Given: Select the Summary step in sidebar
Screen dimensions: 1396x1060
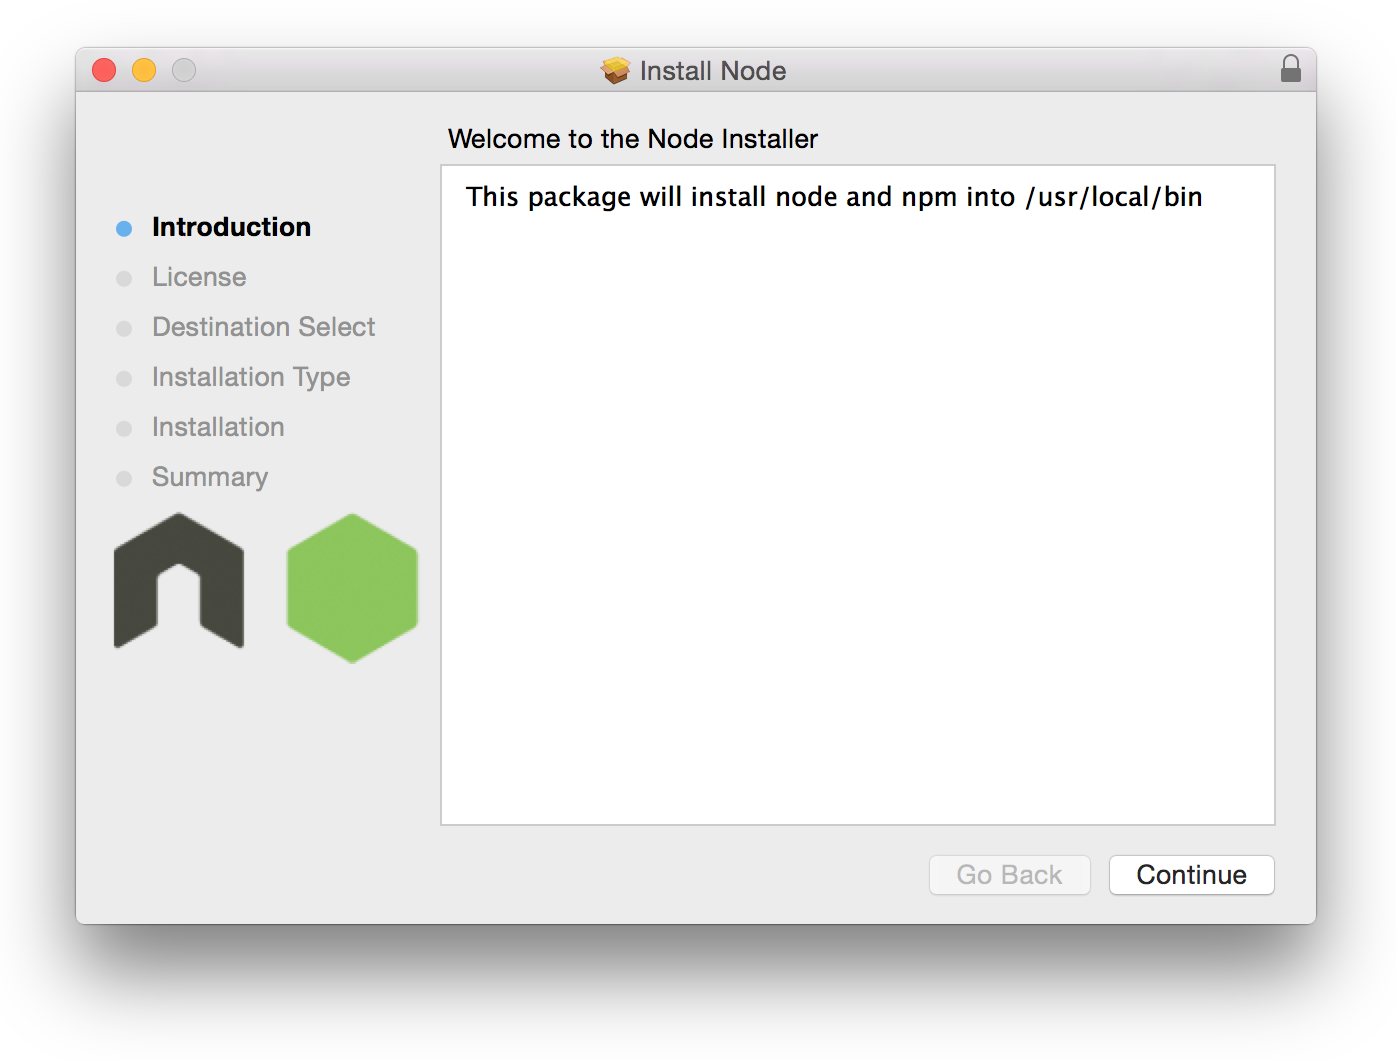Looking at the screenshot, I should (x=210, y=477).
